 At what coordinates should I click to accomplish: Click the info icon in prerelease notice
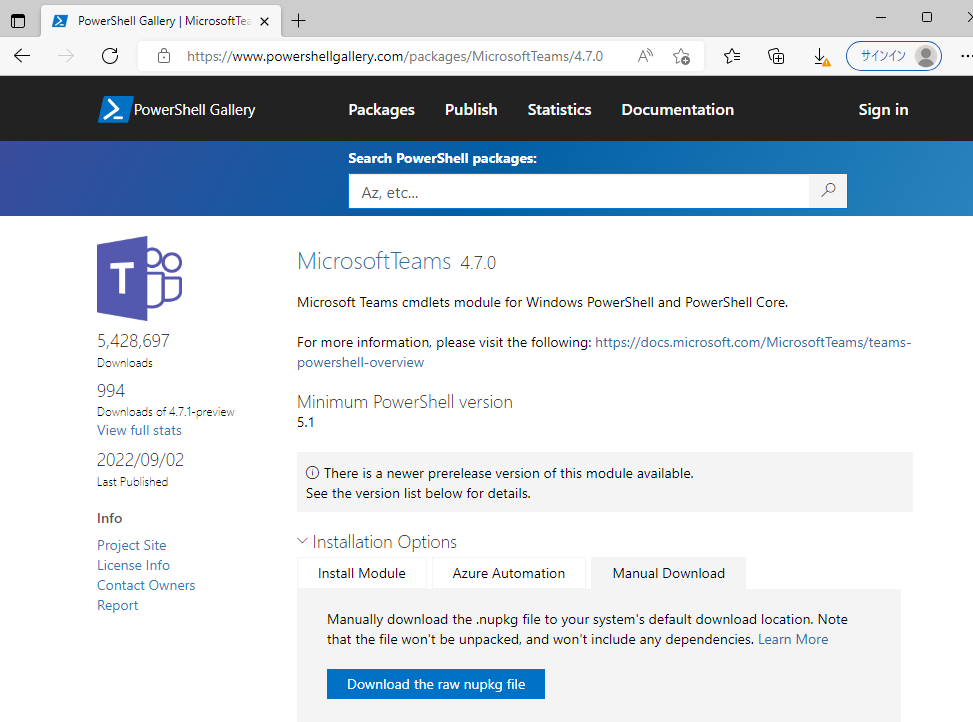tap(312, 473)
